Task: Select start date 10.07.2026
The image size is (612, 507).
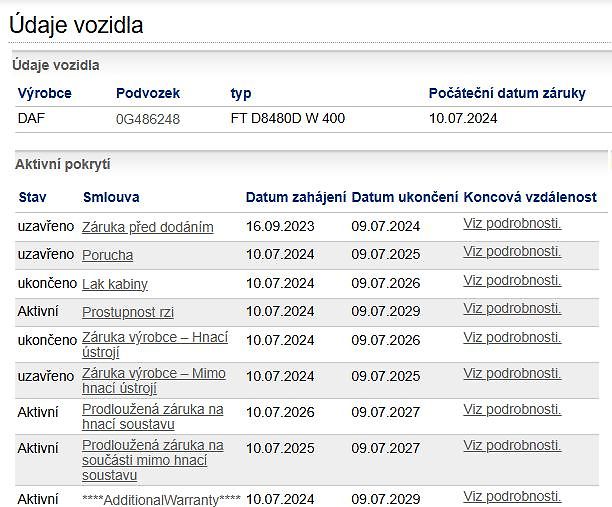Action: pyautogui.click(x=280, y=412)
